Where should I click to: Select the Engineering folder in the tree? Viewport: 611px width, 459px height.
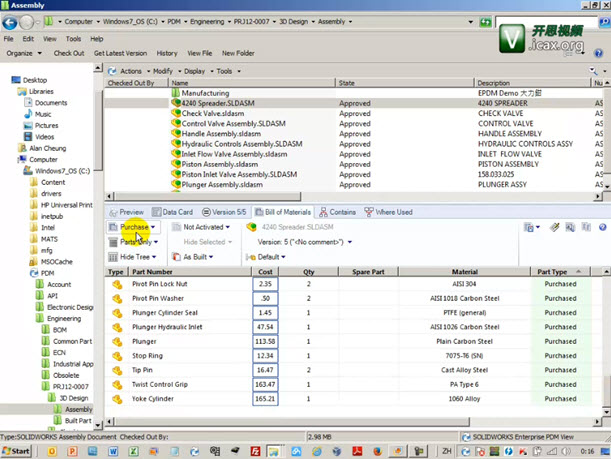(65, 318)
